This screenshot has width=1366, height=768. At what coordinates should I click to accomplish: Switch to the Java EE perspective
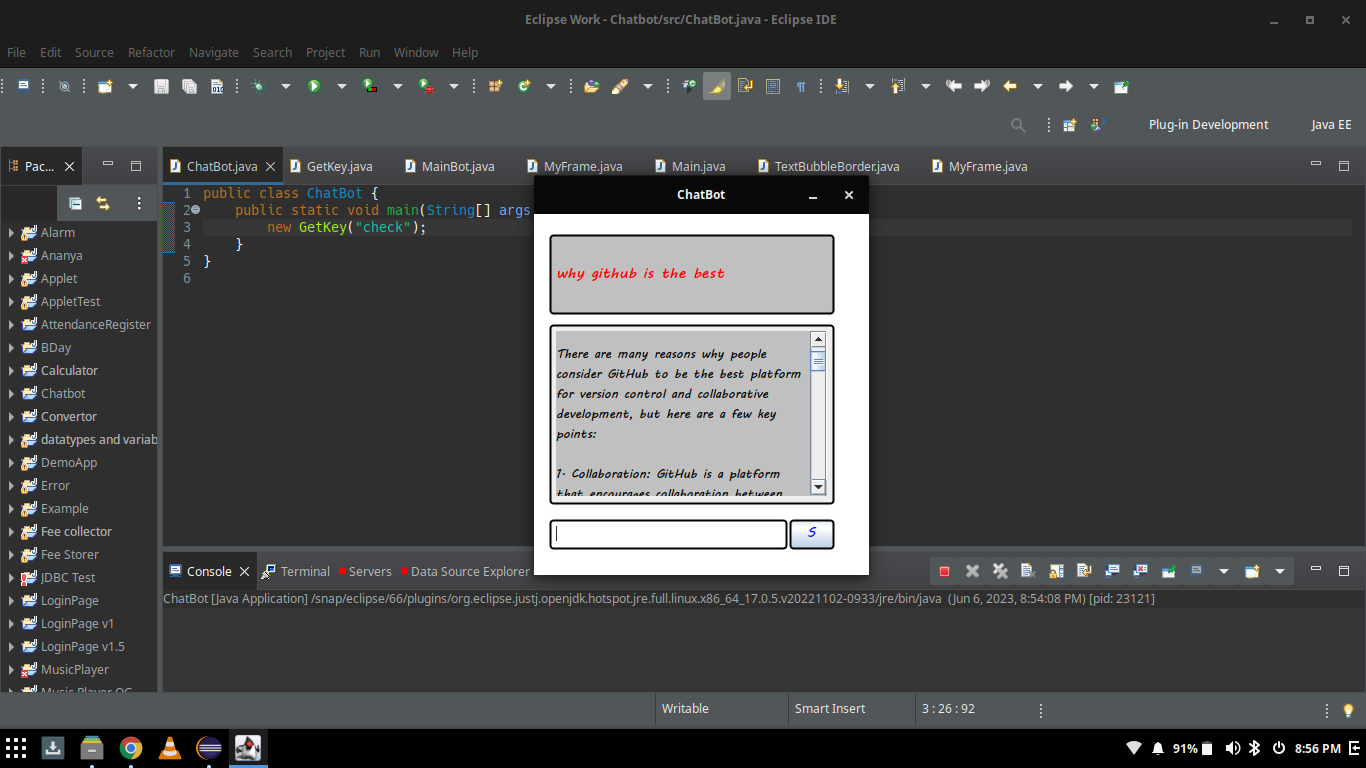click(x=1331, y=124)
